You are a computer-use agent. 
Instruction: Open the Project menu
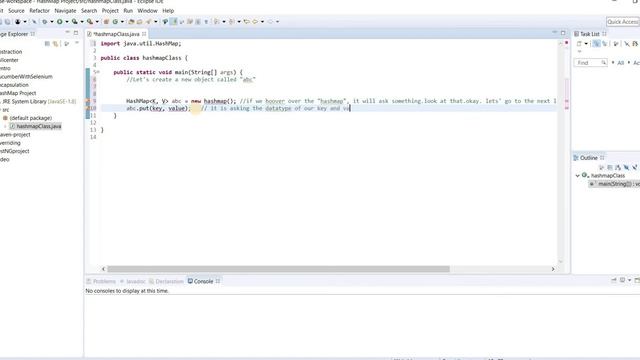pos(110,11)
